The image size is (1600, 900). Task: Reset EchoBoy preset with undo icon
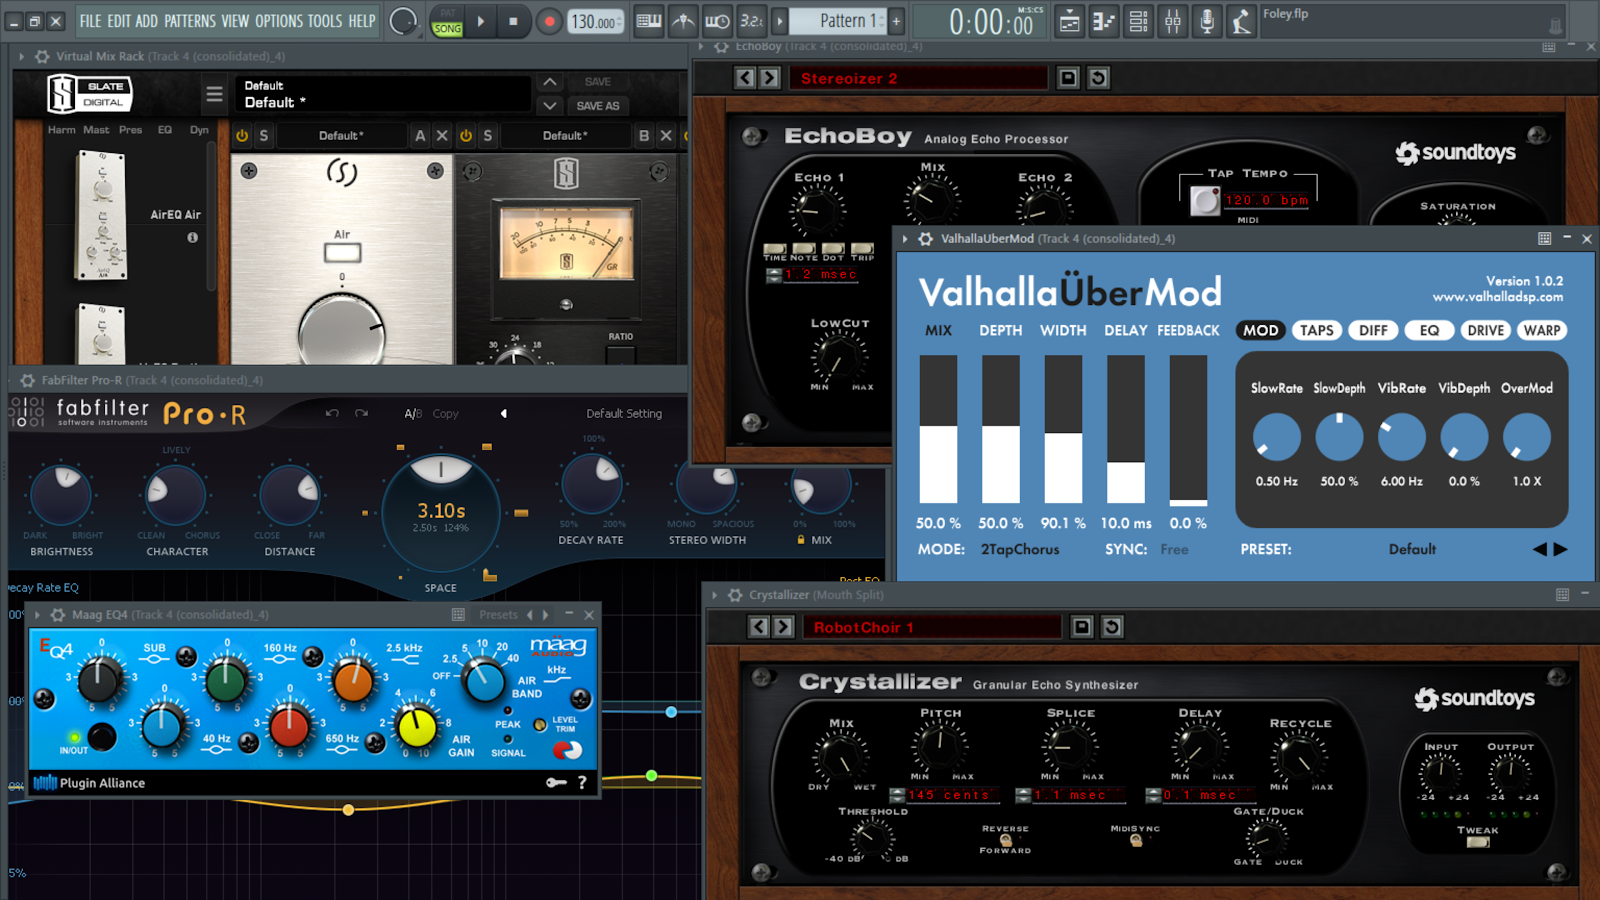pos(1098,78)
